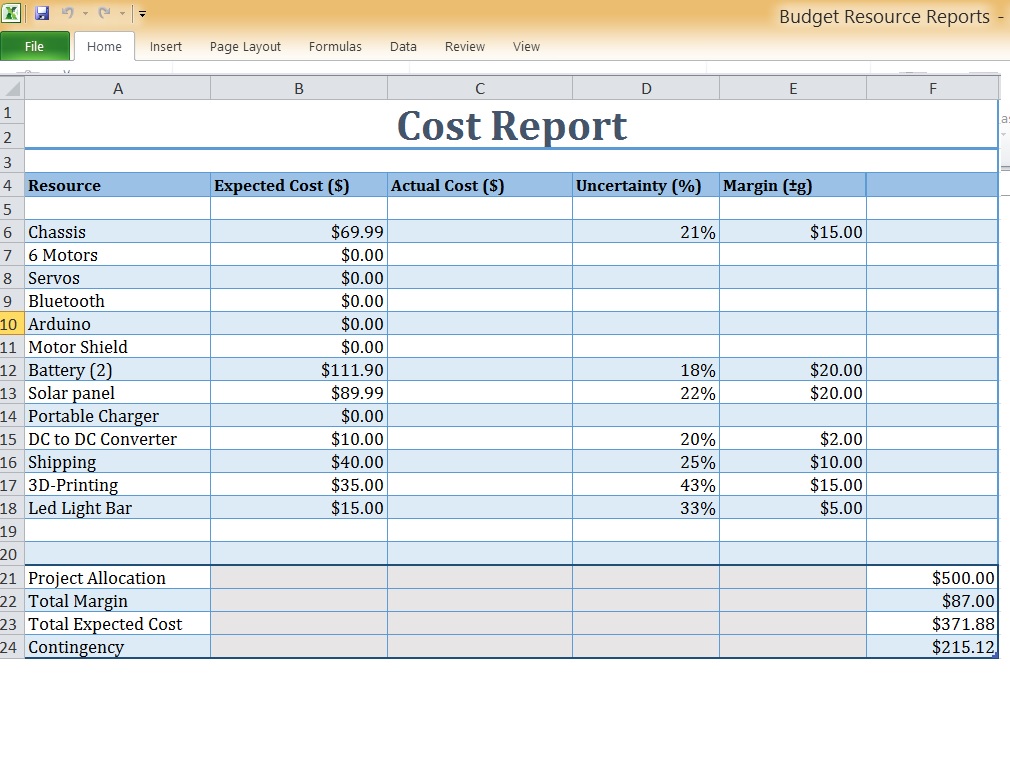1010x783 pixels.
Task: Select all cells with corner button
Action: (12, 88)
